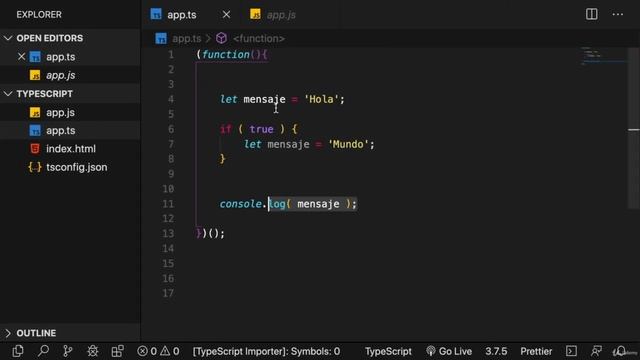This screenshot has width=640, height=360.
Task: Click the true keyword on line 6
Action: (261, 129)
